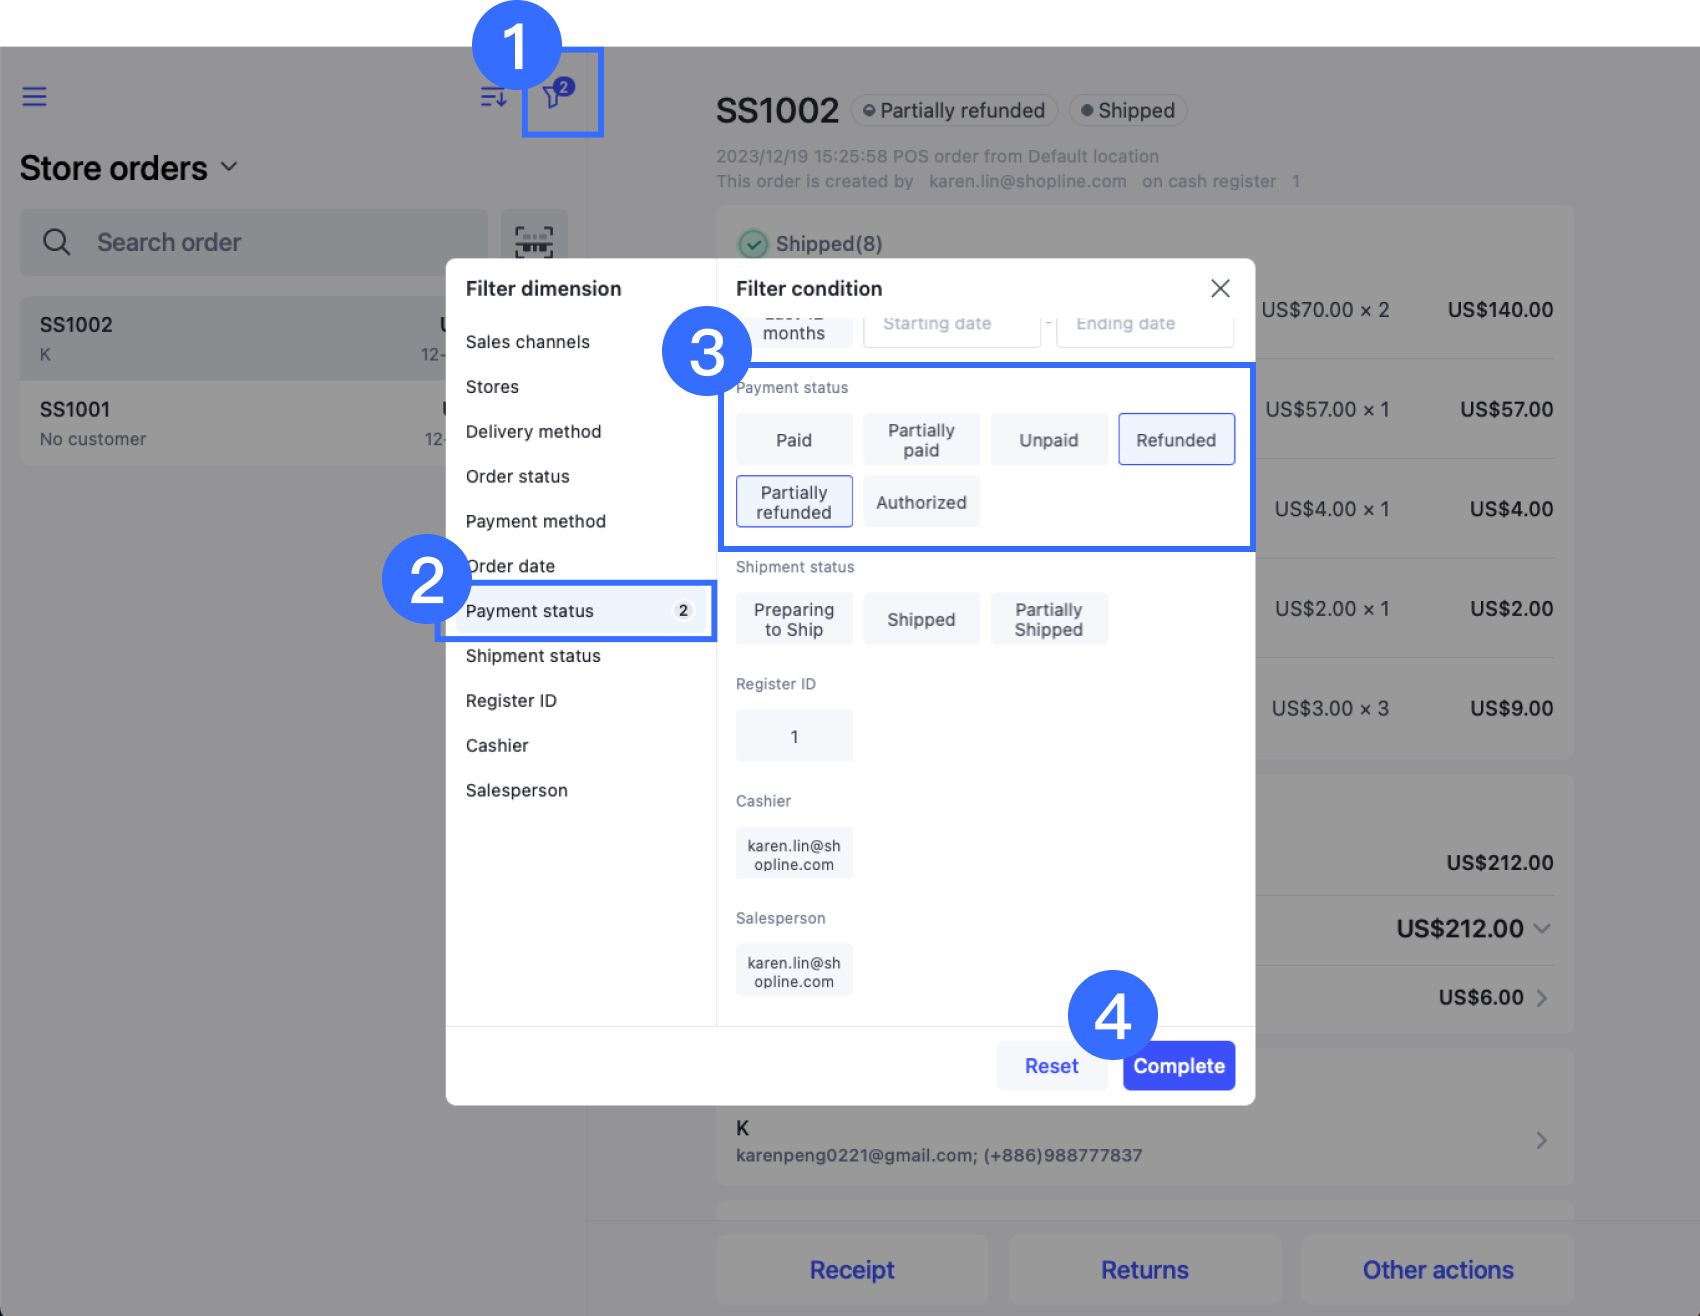Click Reset to clear filter conditions

point(1051,1065)
